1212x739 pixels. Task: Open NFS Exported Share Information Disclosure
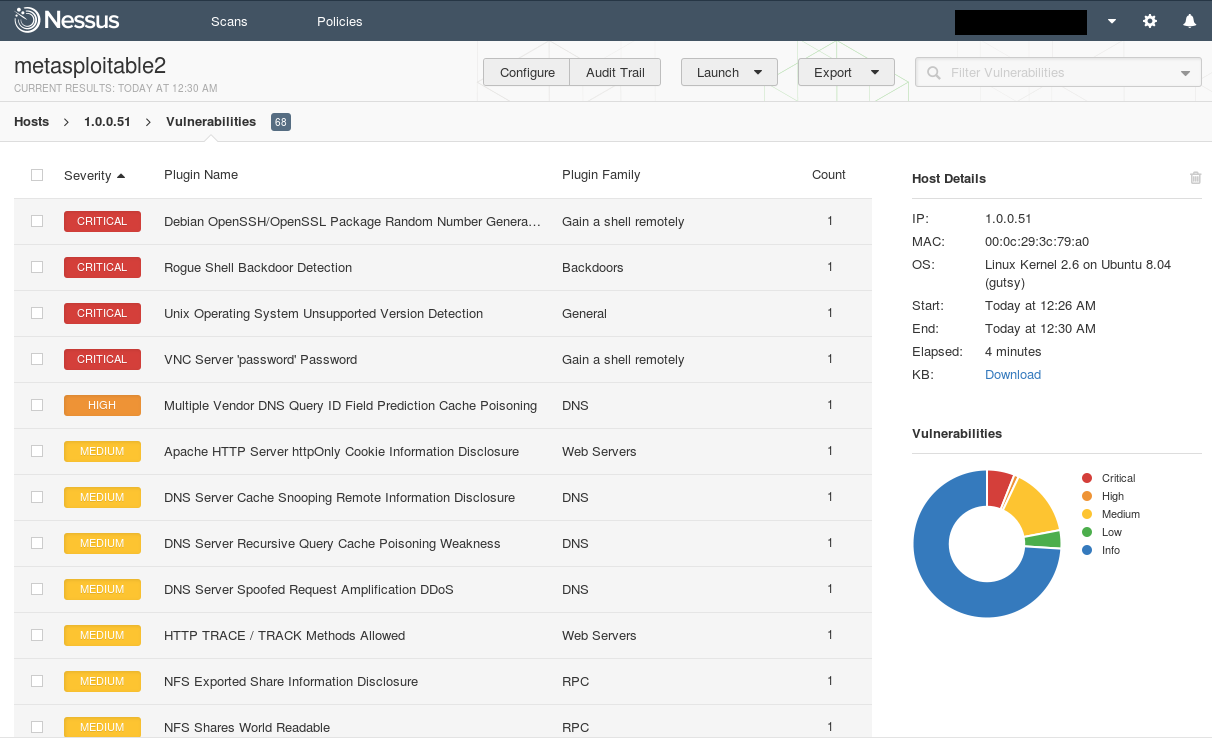(x=291, y=682)
